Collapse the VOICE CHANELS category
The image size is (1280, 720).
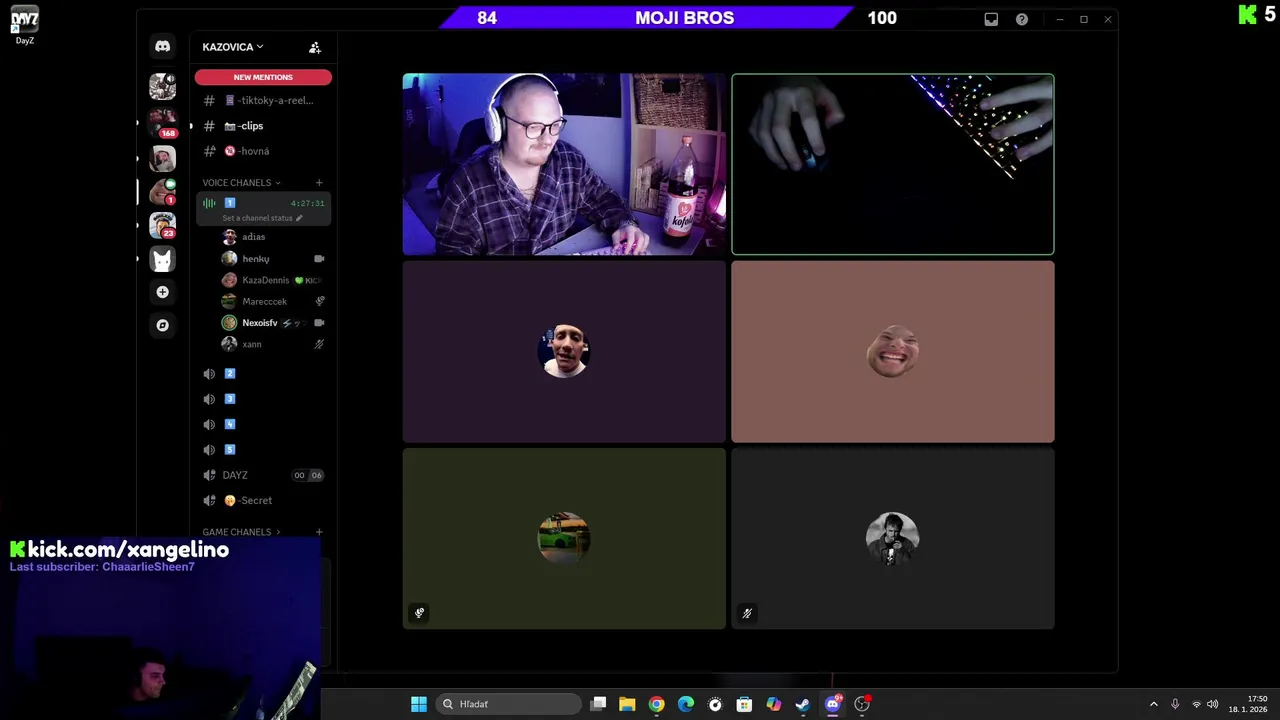pos(241,183)
